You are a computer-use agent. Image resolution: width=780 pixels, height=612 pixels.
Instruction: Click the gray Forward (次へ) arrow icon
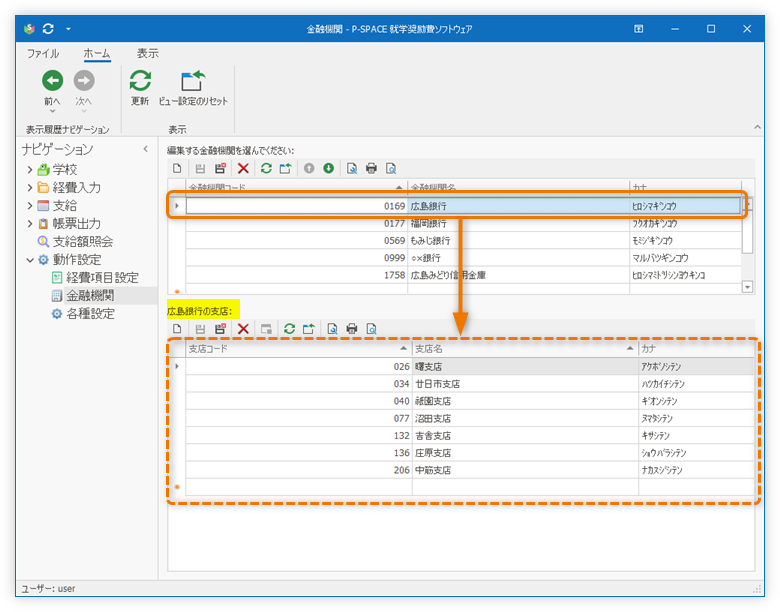[x=84, y=81]
